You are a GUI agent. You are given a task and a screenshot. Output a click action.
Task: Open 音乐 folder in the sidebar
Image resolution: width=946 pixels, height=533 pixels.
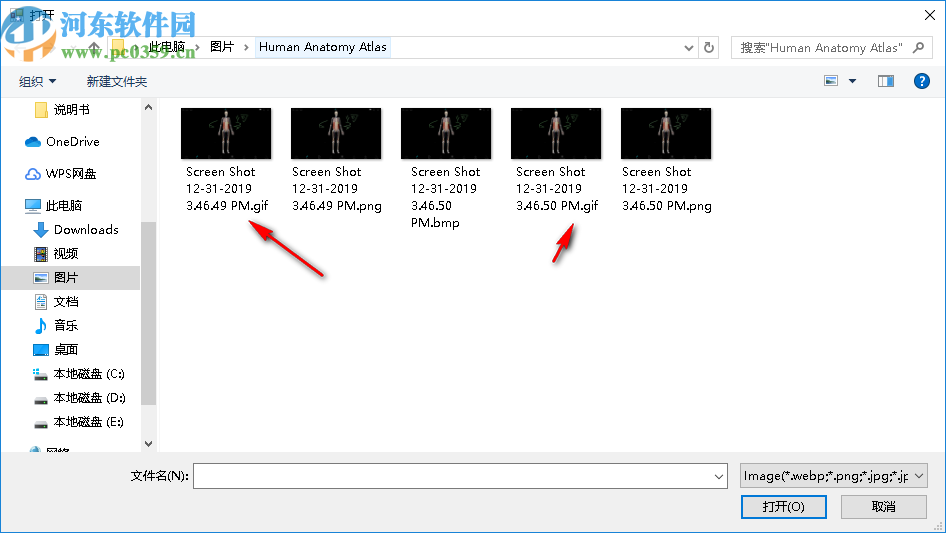click(66, 325)
